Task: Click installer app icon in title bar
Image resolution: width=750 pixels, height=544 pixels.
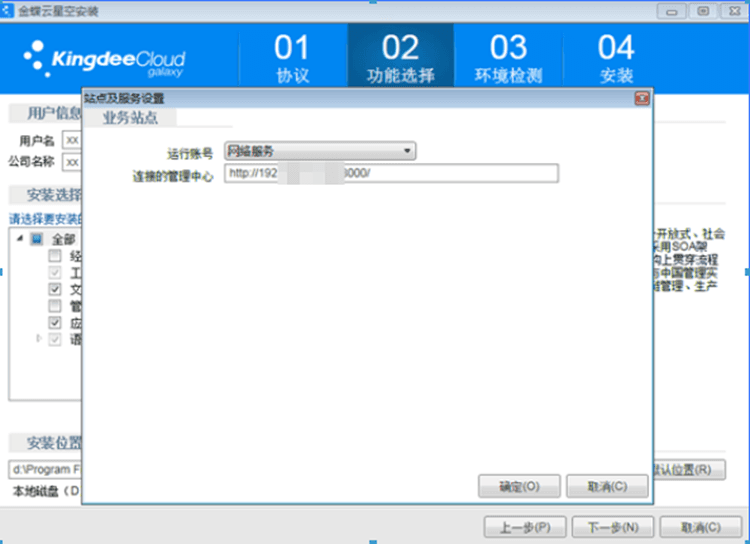Action: point(7,11)
